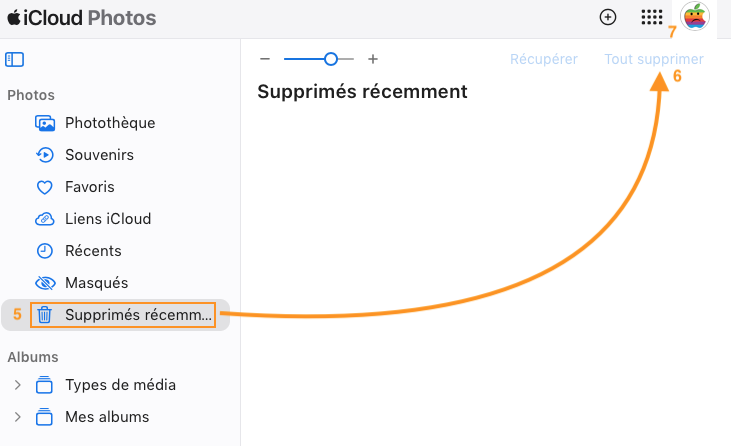Click the Tout supprimer button
Viewport: 731px width, 446px height.
pos(654,59)
